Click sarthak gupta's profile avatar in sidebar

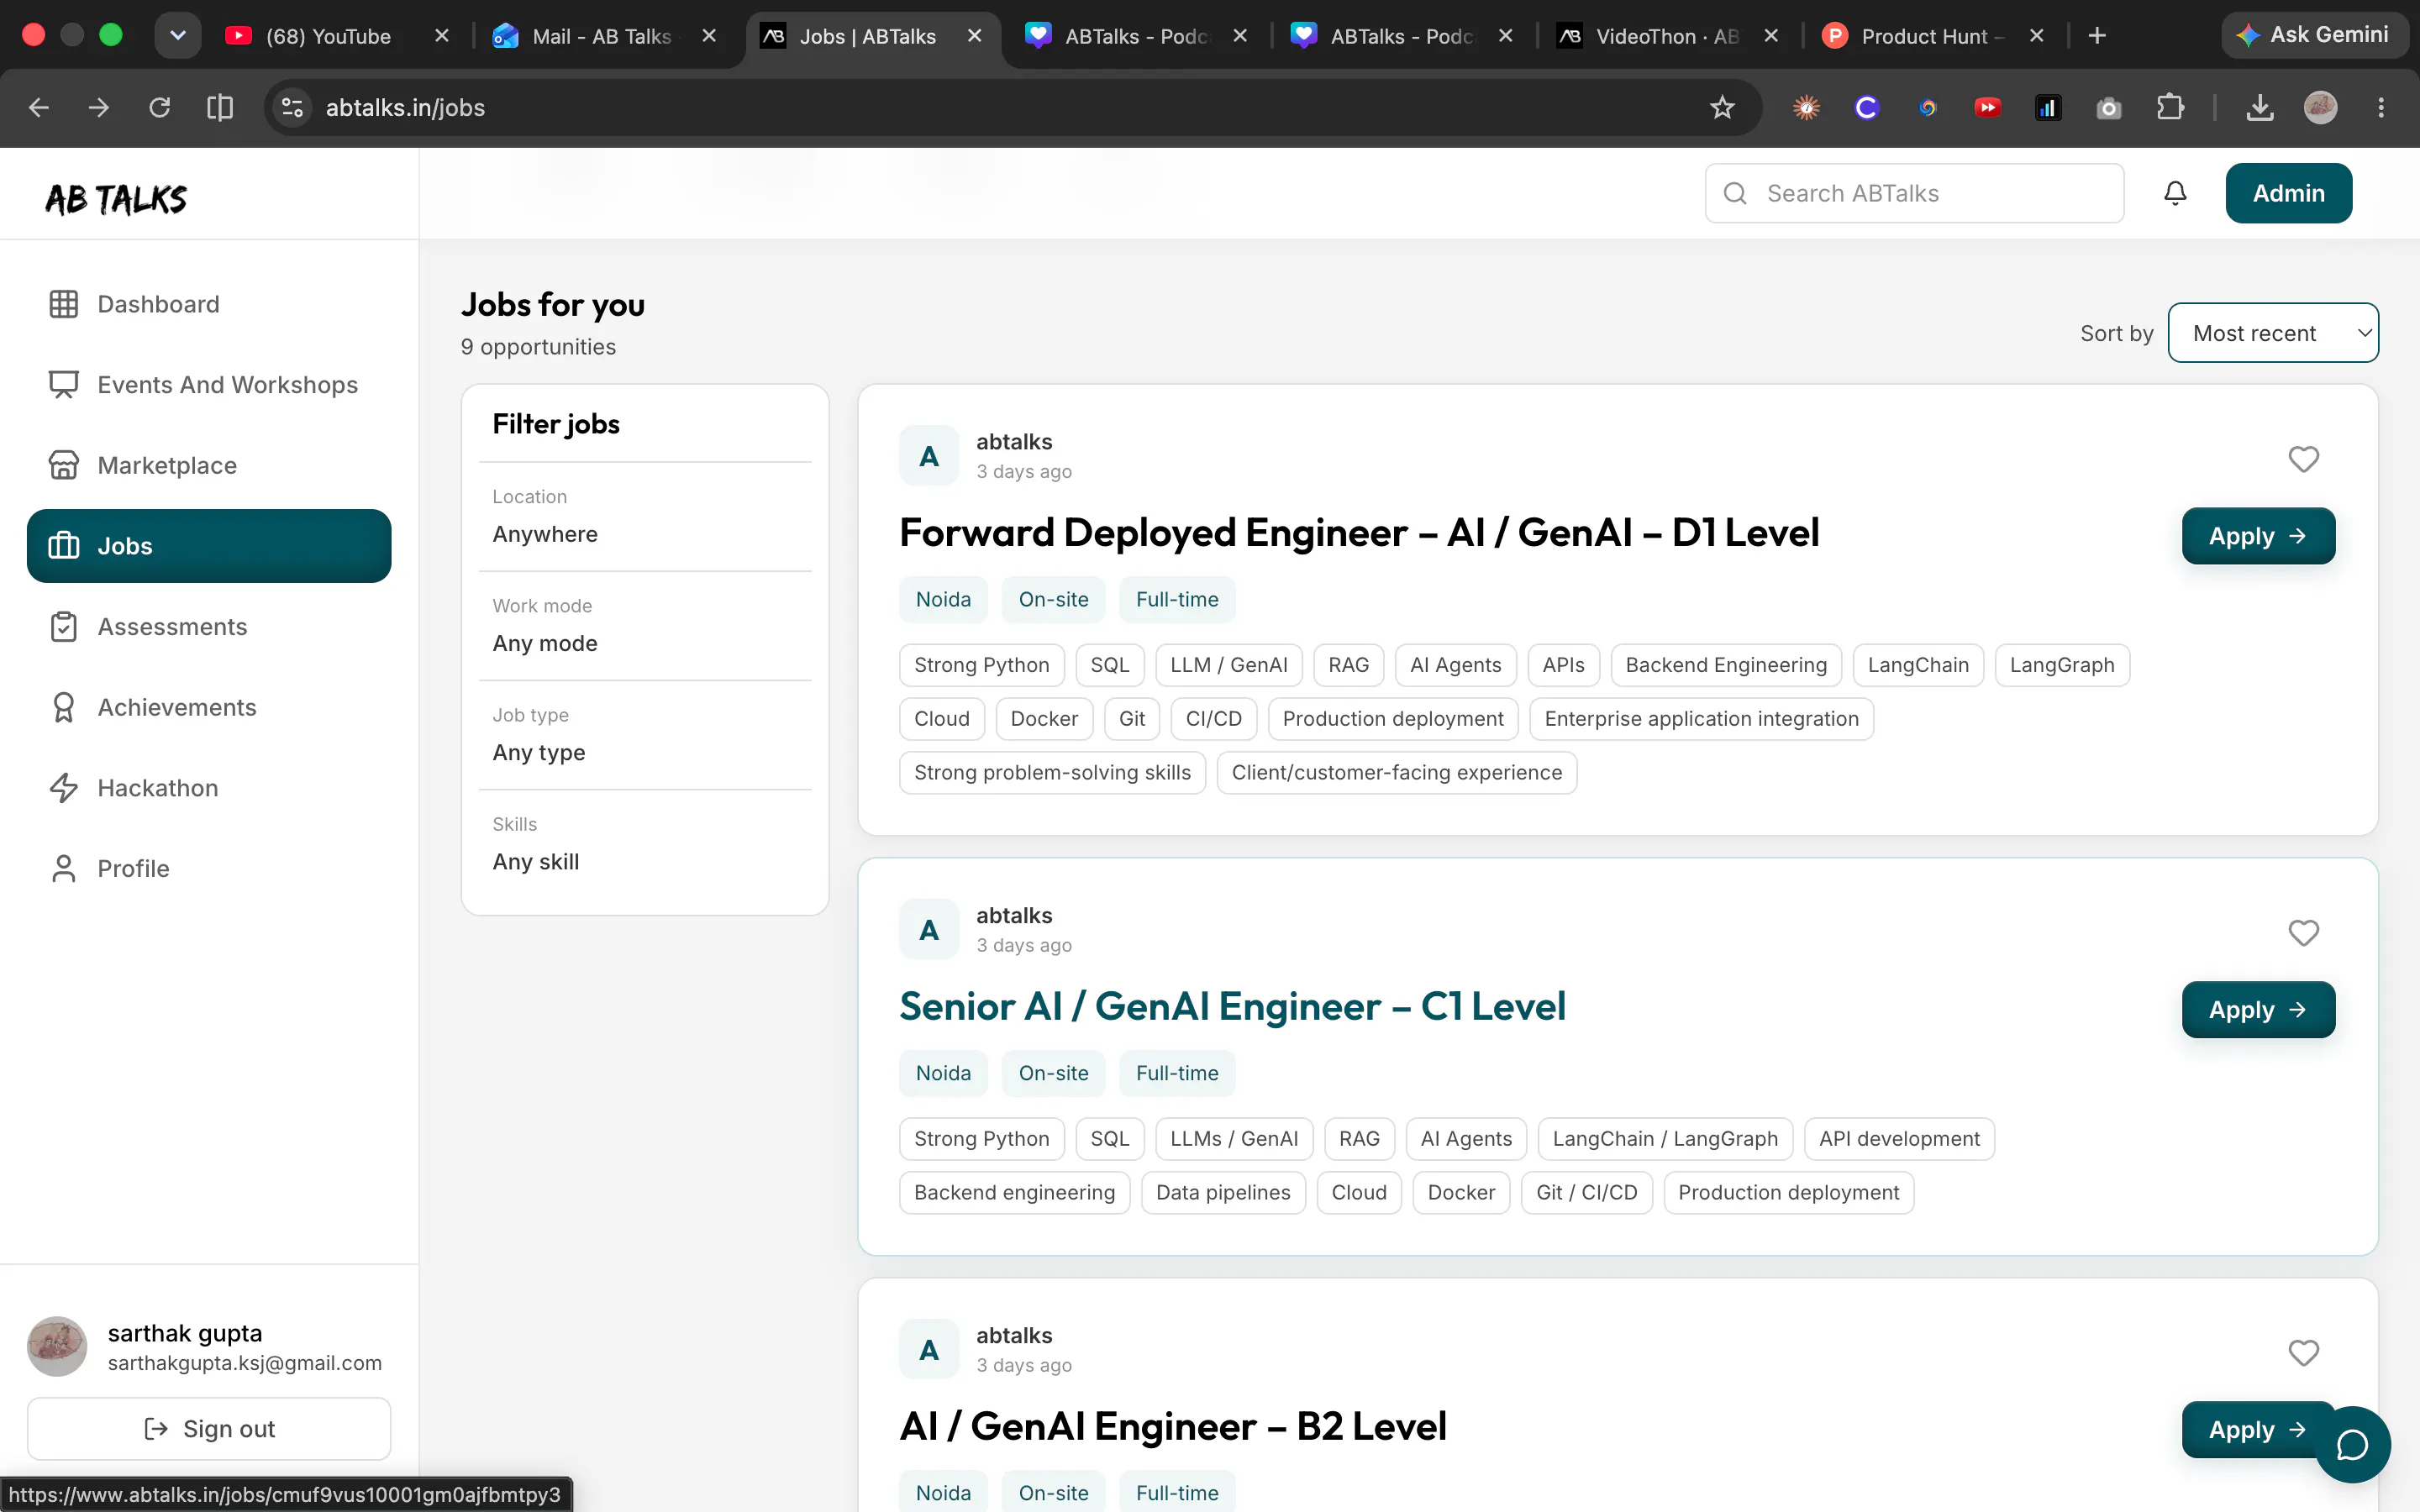pos(57,1346)
